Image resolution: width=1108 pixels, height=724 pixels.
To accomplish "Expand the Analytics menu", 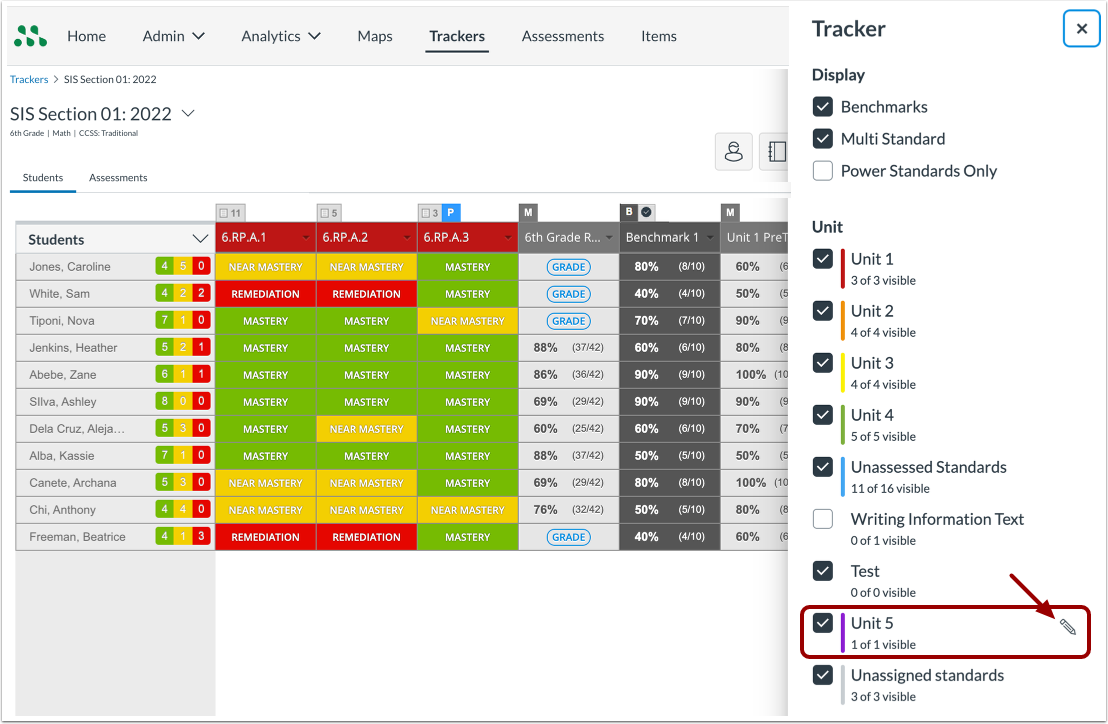I will click(x=281, y=36).
